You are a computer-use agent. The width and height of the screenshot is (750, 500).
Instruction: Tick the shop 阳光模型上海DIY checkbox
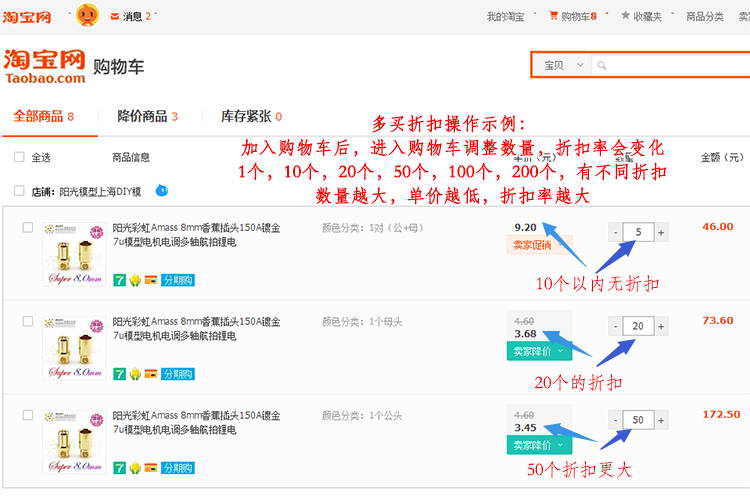point(19,191)
